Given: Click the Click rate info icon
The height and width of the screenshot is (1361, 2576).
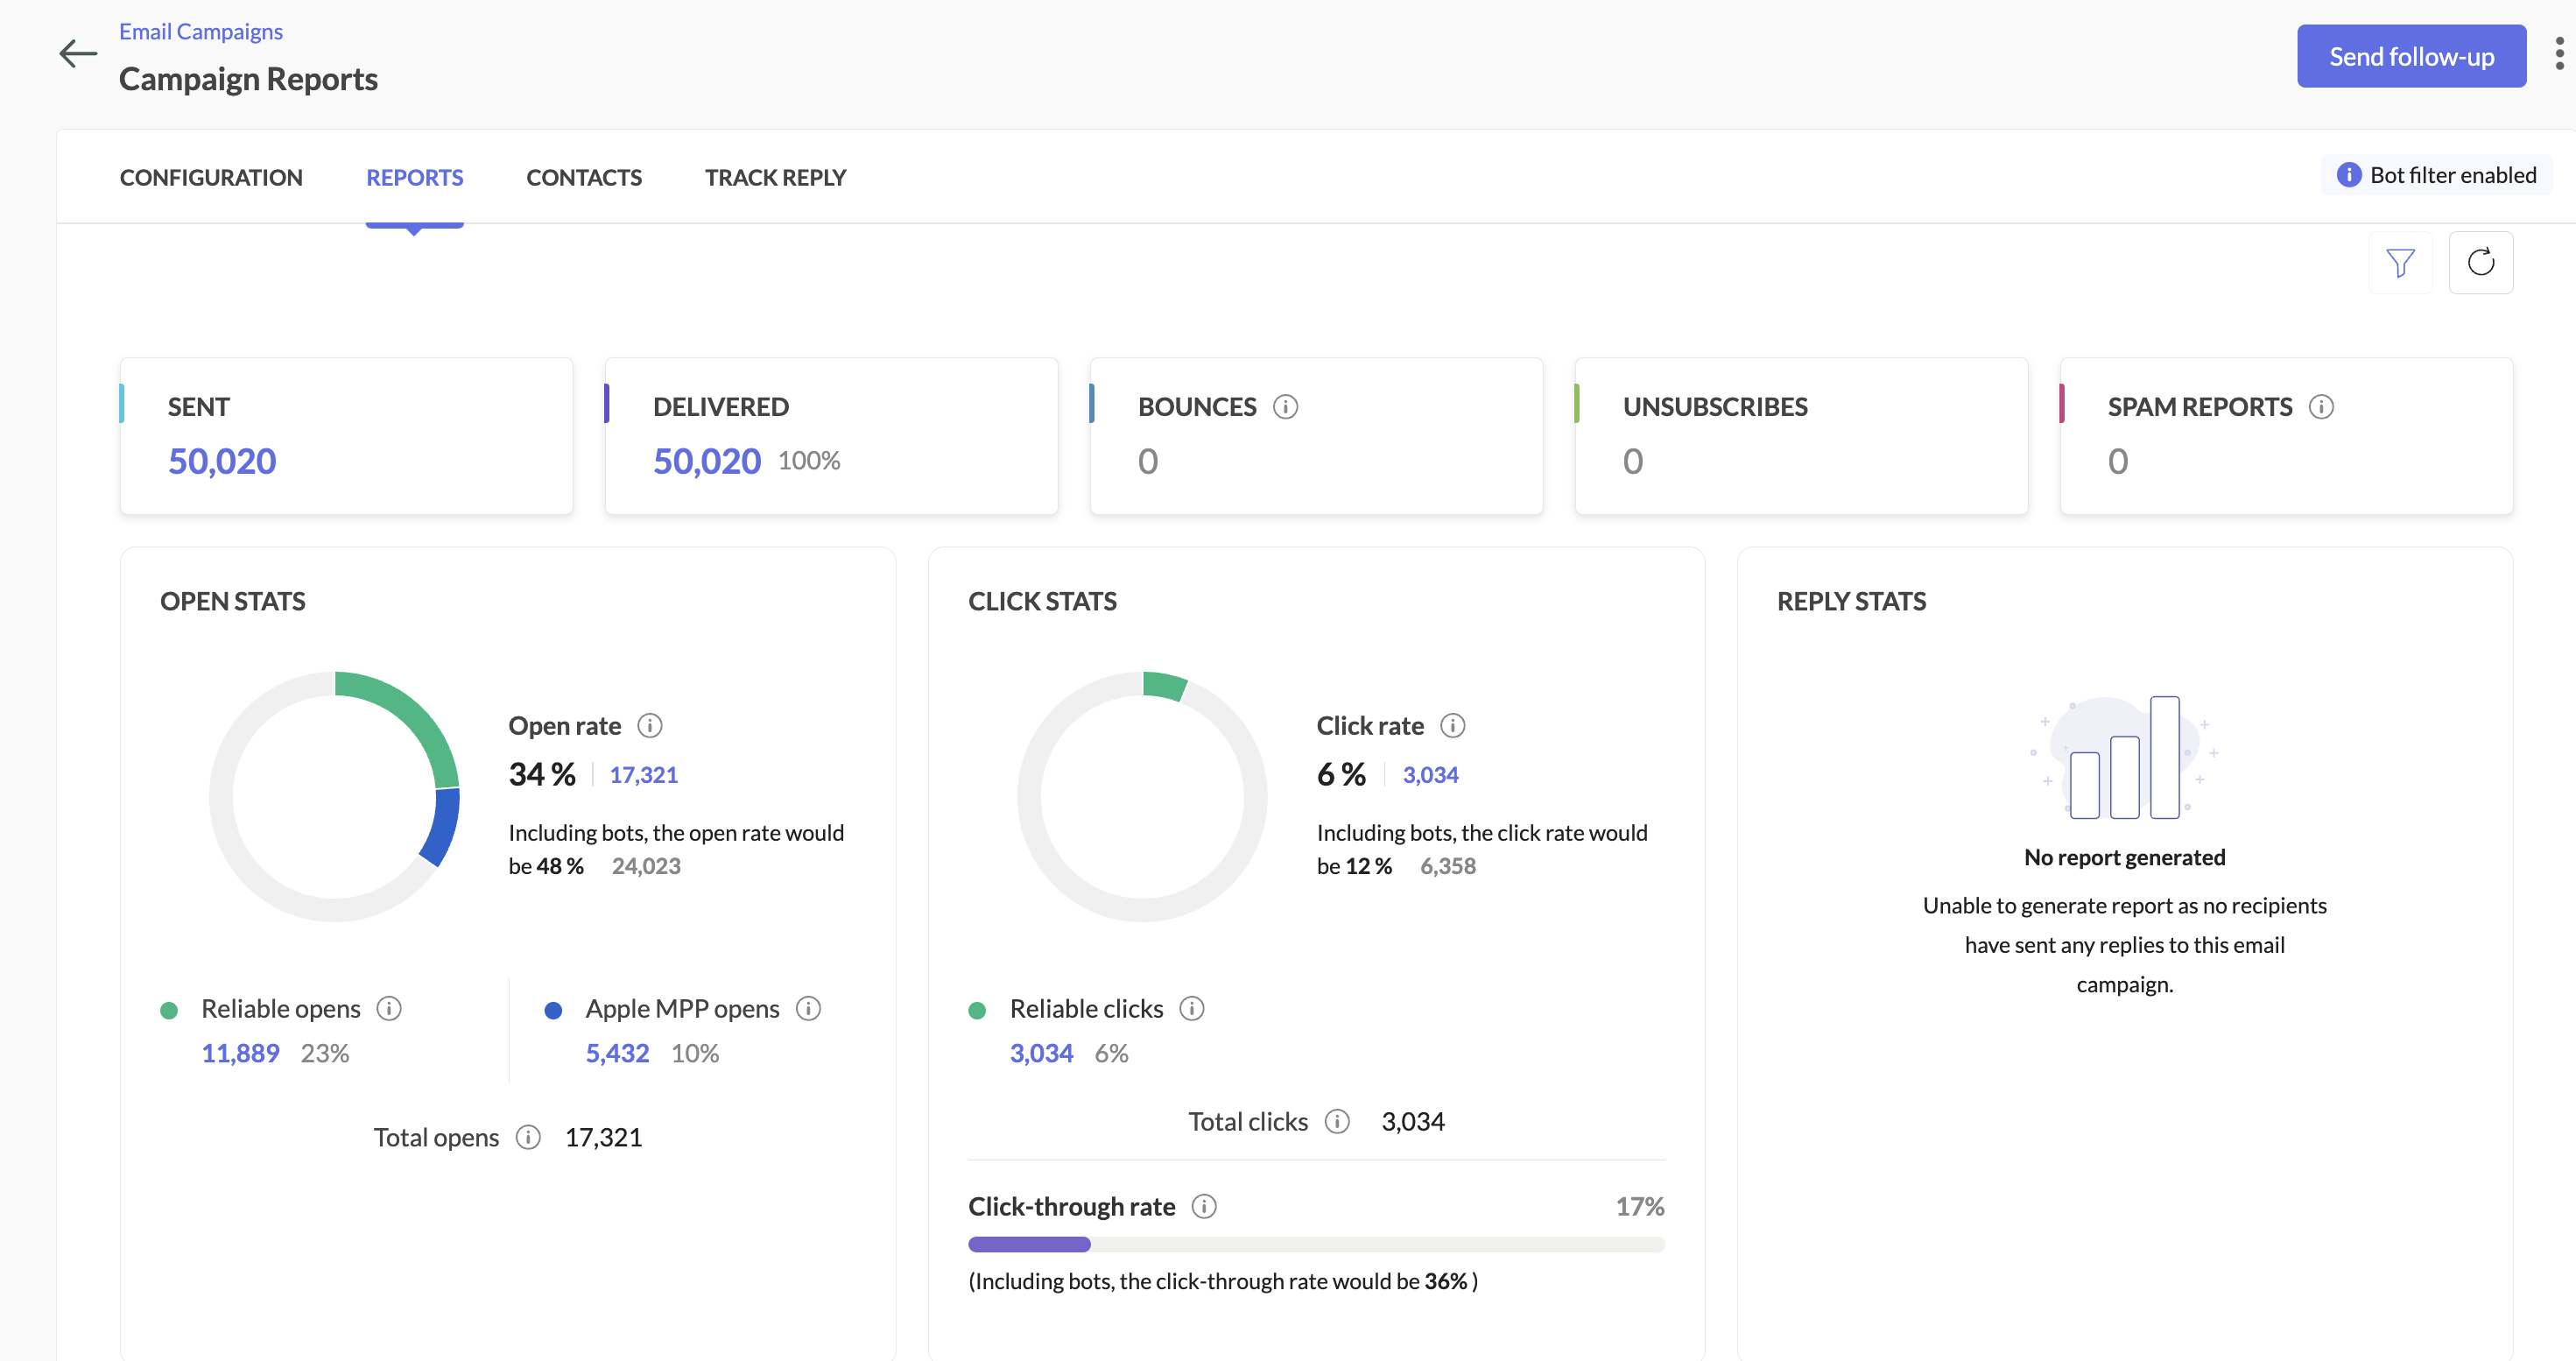Looking at the screenshot, I should pyautogui.click(x=1452, y=726).
